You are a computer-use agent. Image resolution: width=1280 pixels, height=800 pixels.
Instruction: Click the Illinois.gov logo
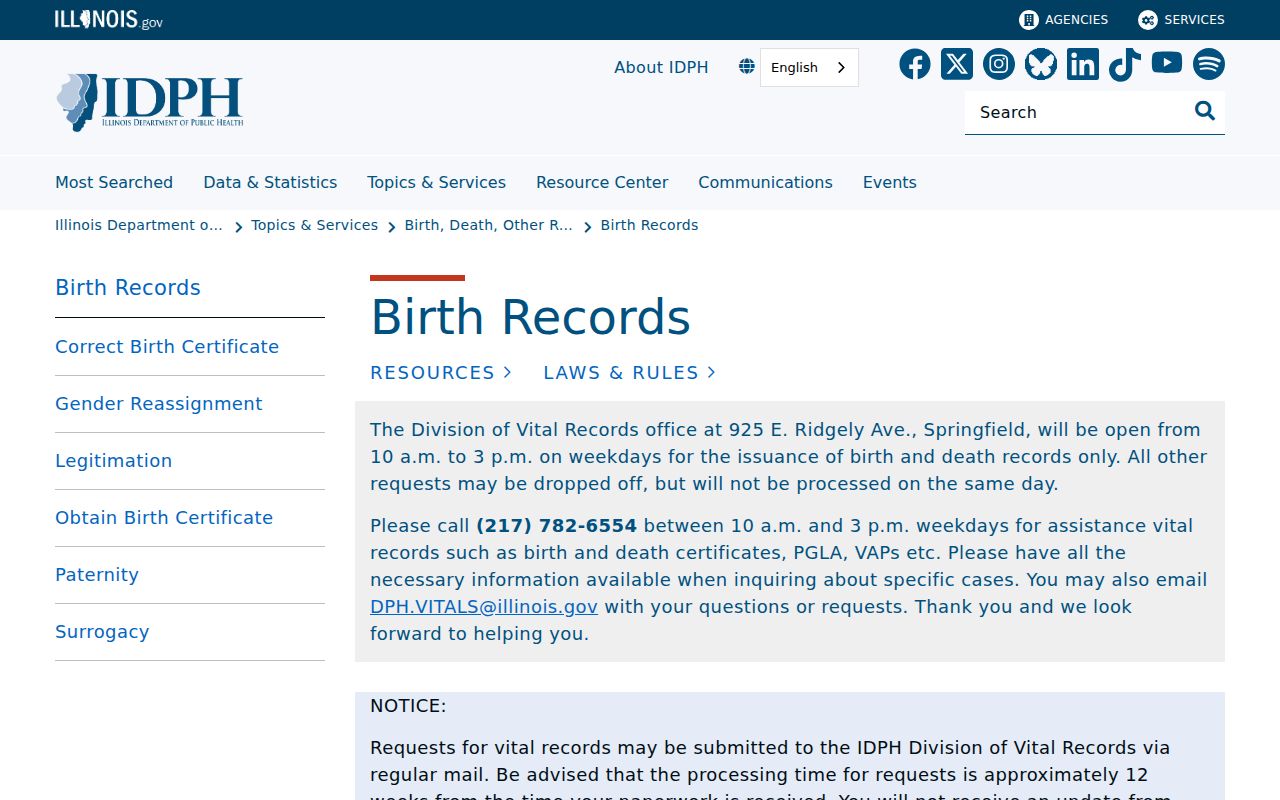pyautogui.click(x=109, y=20)
